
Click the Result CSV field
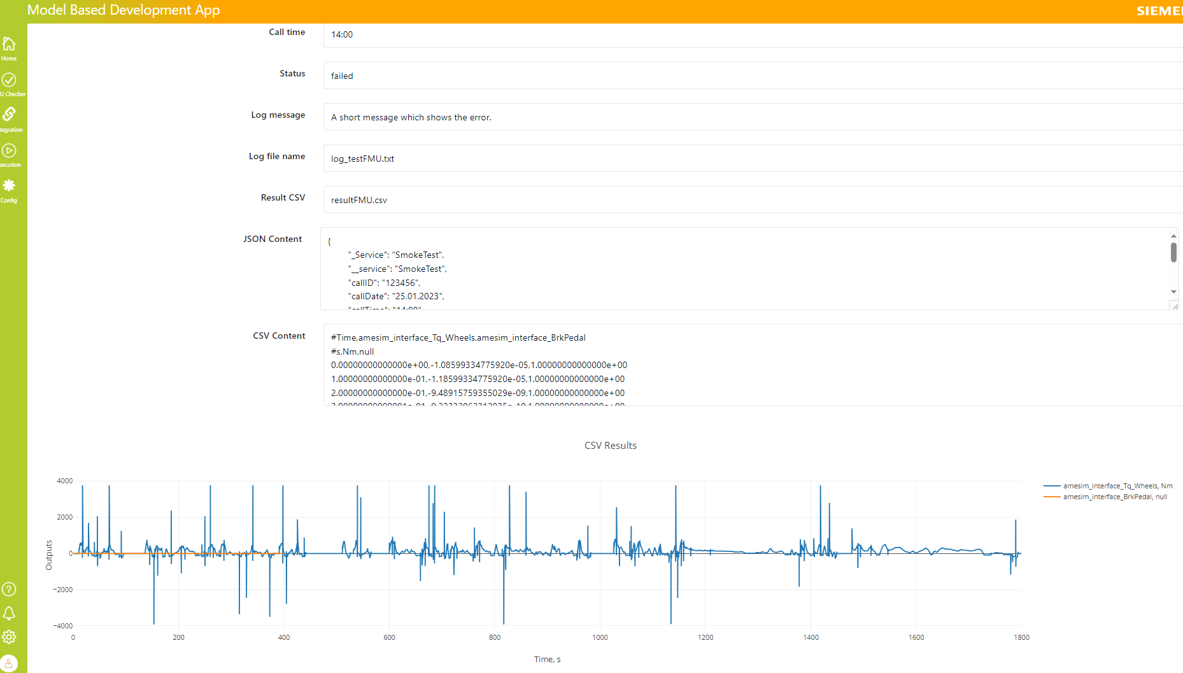[750, 200]
